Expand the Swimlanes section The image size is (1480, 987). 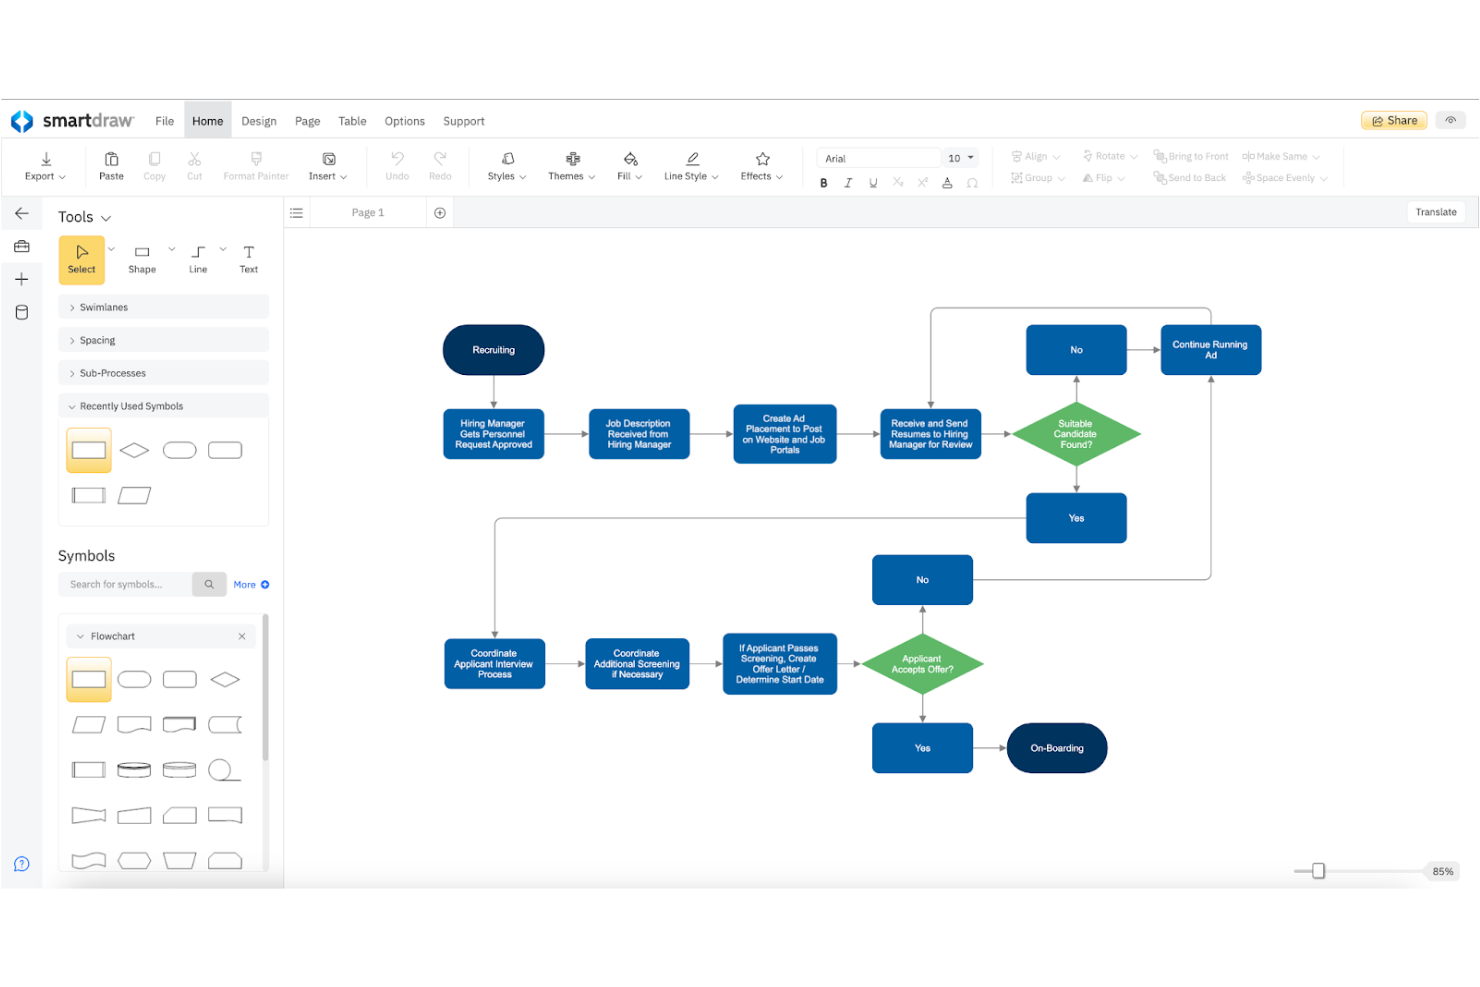[x=164, y=307]
